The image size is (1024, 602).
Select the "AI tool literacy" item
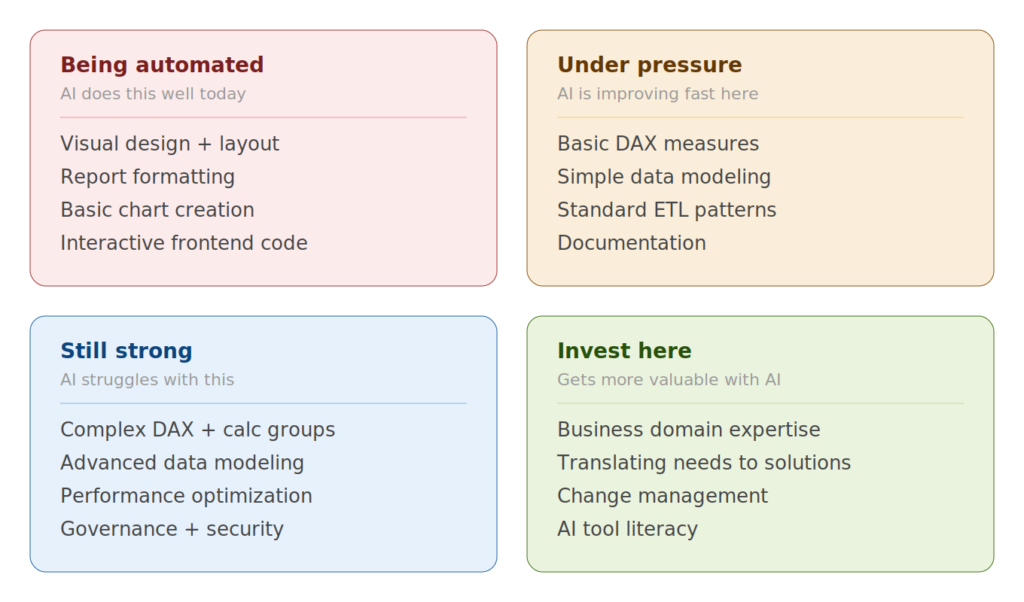pos(627,529)
